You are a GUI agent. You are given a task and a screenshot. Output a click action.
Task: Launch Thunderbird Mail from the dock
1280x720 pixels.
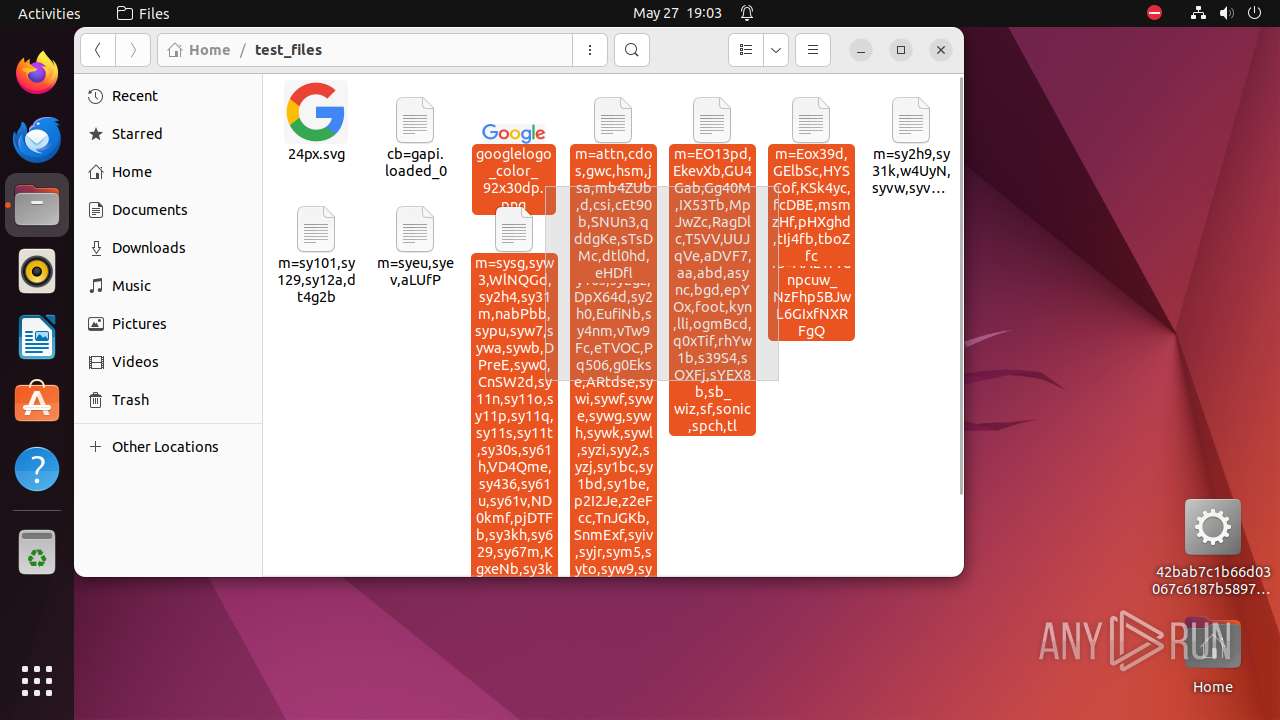pos(37,139)
